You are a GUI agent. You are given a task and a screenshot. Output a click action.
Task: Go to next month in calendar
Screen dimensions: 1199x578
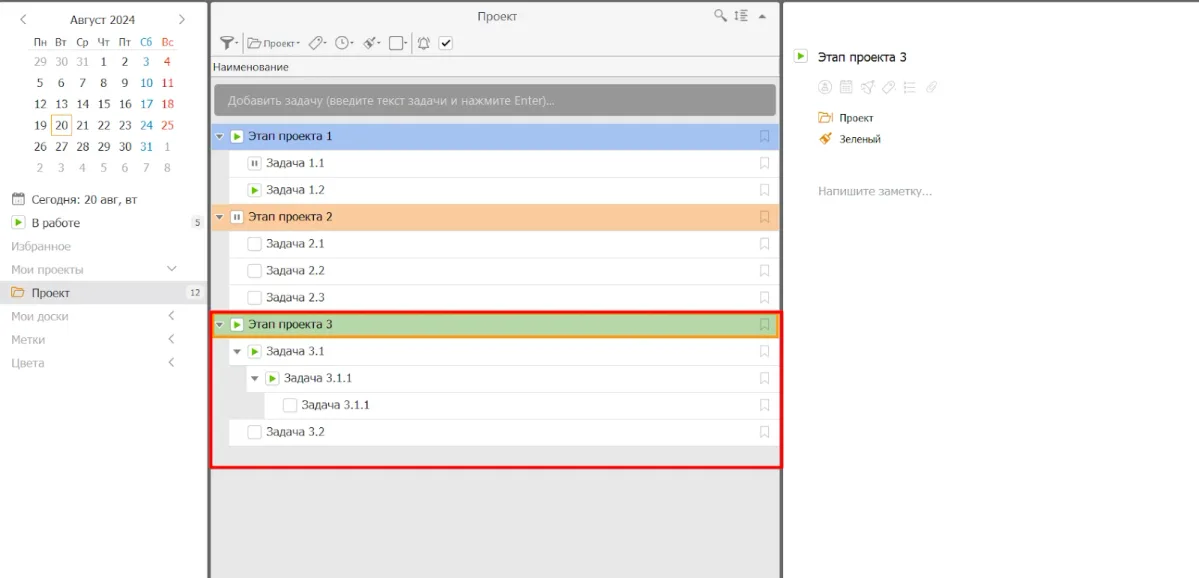click(x=182, y=19)
